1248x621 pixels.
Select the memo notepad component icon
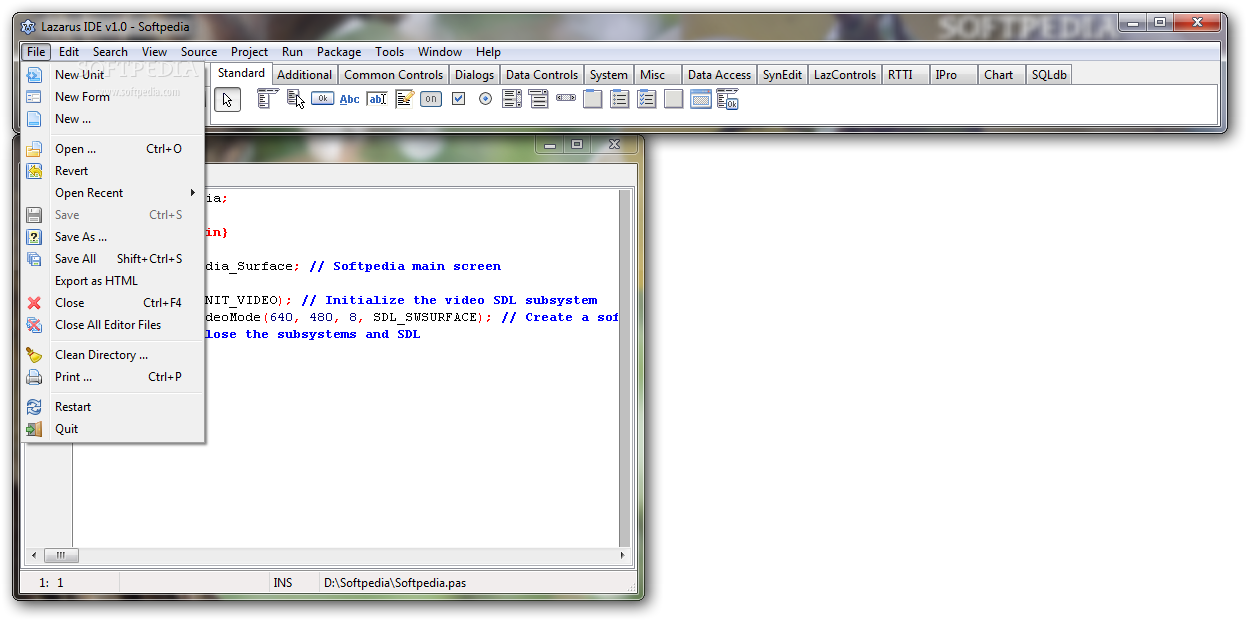click(404, 99)
